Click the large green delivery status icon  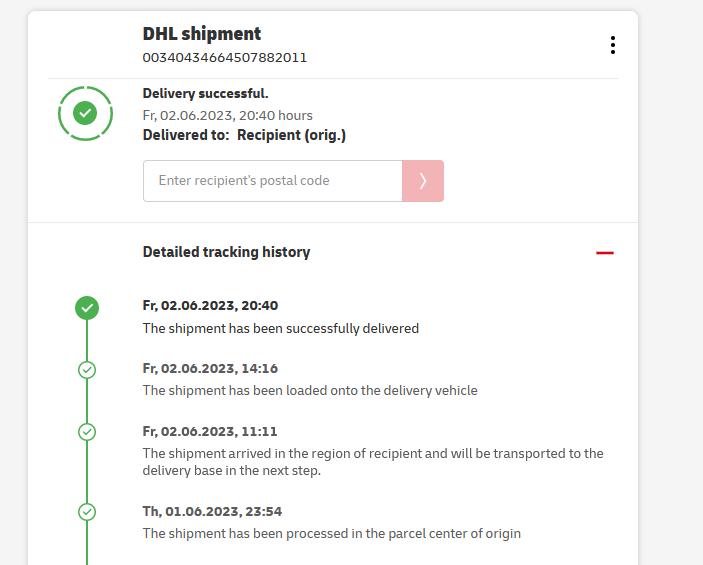[86, 113]
